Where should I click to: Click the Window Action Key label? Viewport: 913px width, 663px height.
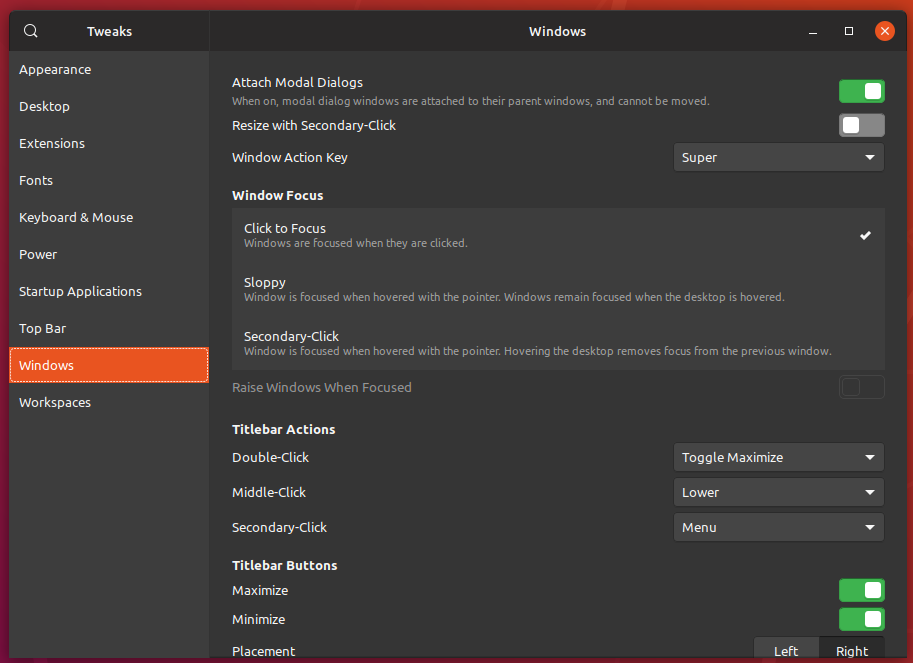tap(290, 158)
